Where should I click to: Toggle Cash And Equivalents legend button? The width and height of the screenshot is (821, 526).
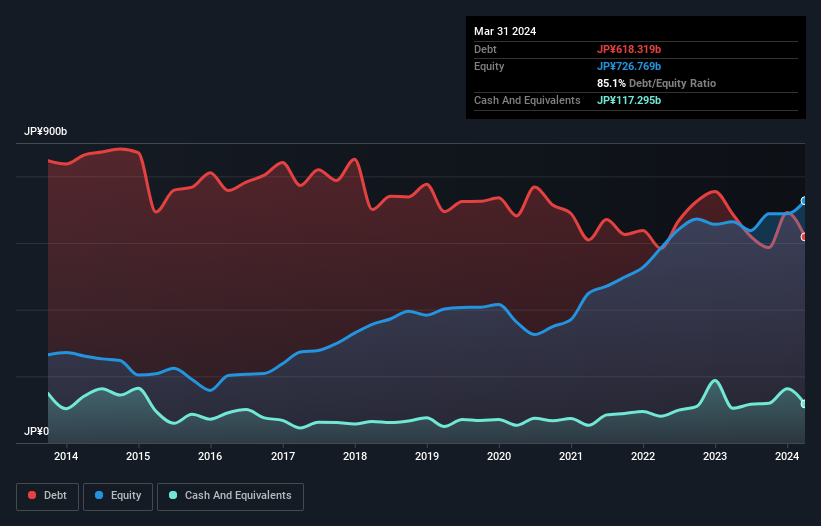[x=230, y=496]
